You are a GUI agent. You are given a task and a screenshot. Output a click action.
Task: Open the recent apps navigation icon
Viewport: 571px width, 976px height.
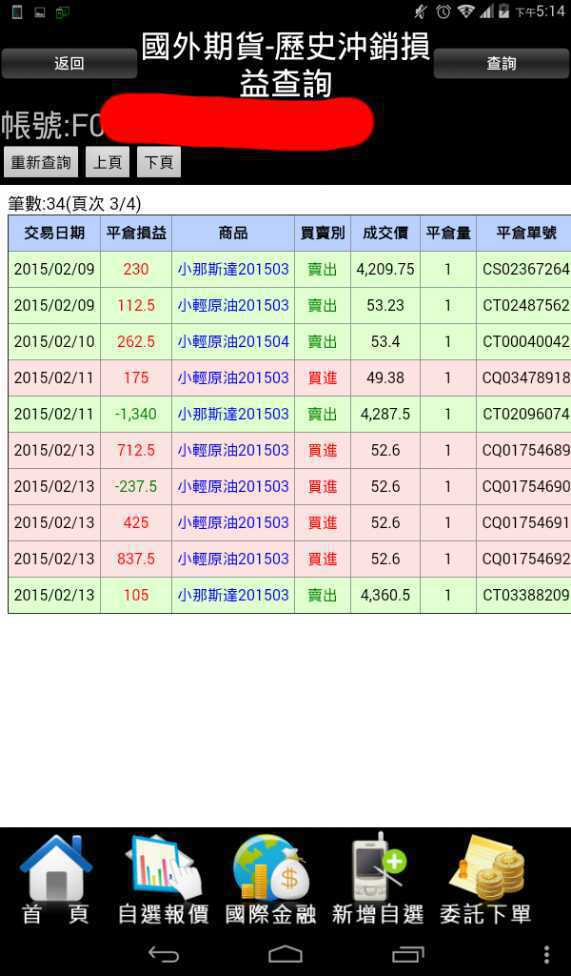pyautogui.click(x=408, y=954)
